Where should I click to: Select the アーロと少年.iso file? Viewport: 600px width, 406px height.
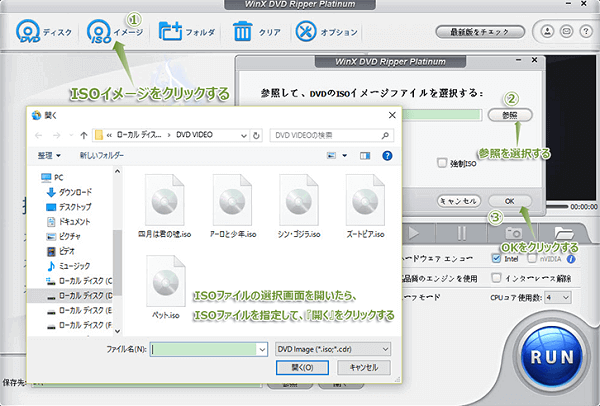click(x=233, y=207)
